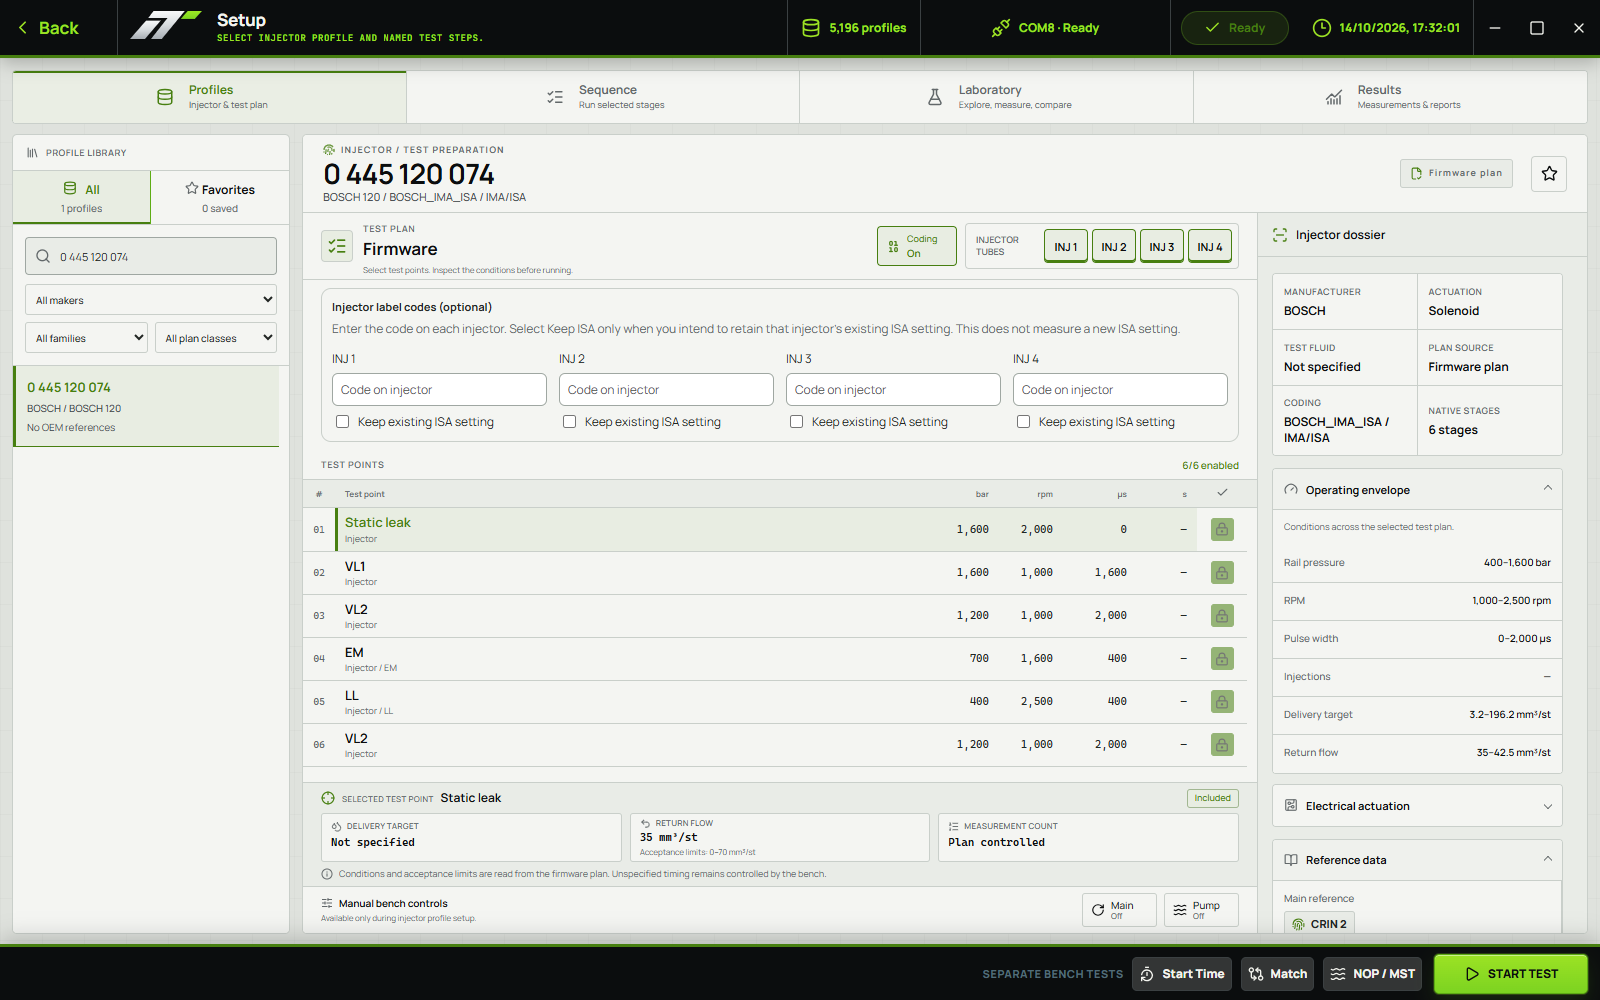Click the checkmark column header icon
The width and height of the screenshot is (1600, 1000).
click(x=1222, y=493)
